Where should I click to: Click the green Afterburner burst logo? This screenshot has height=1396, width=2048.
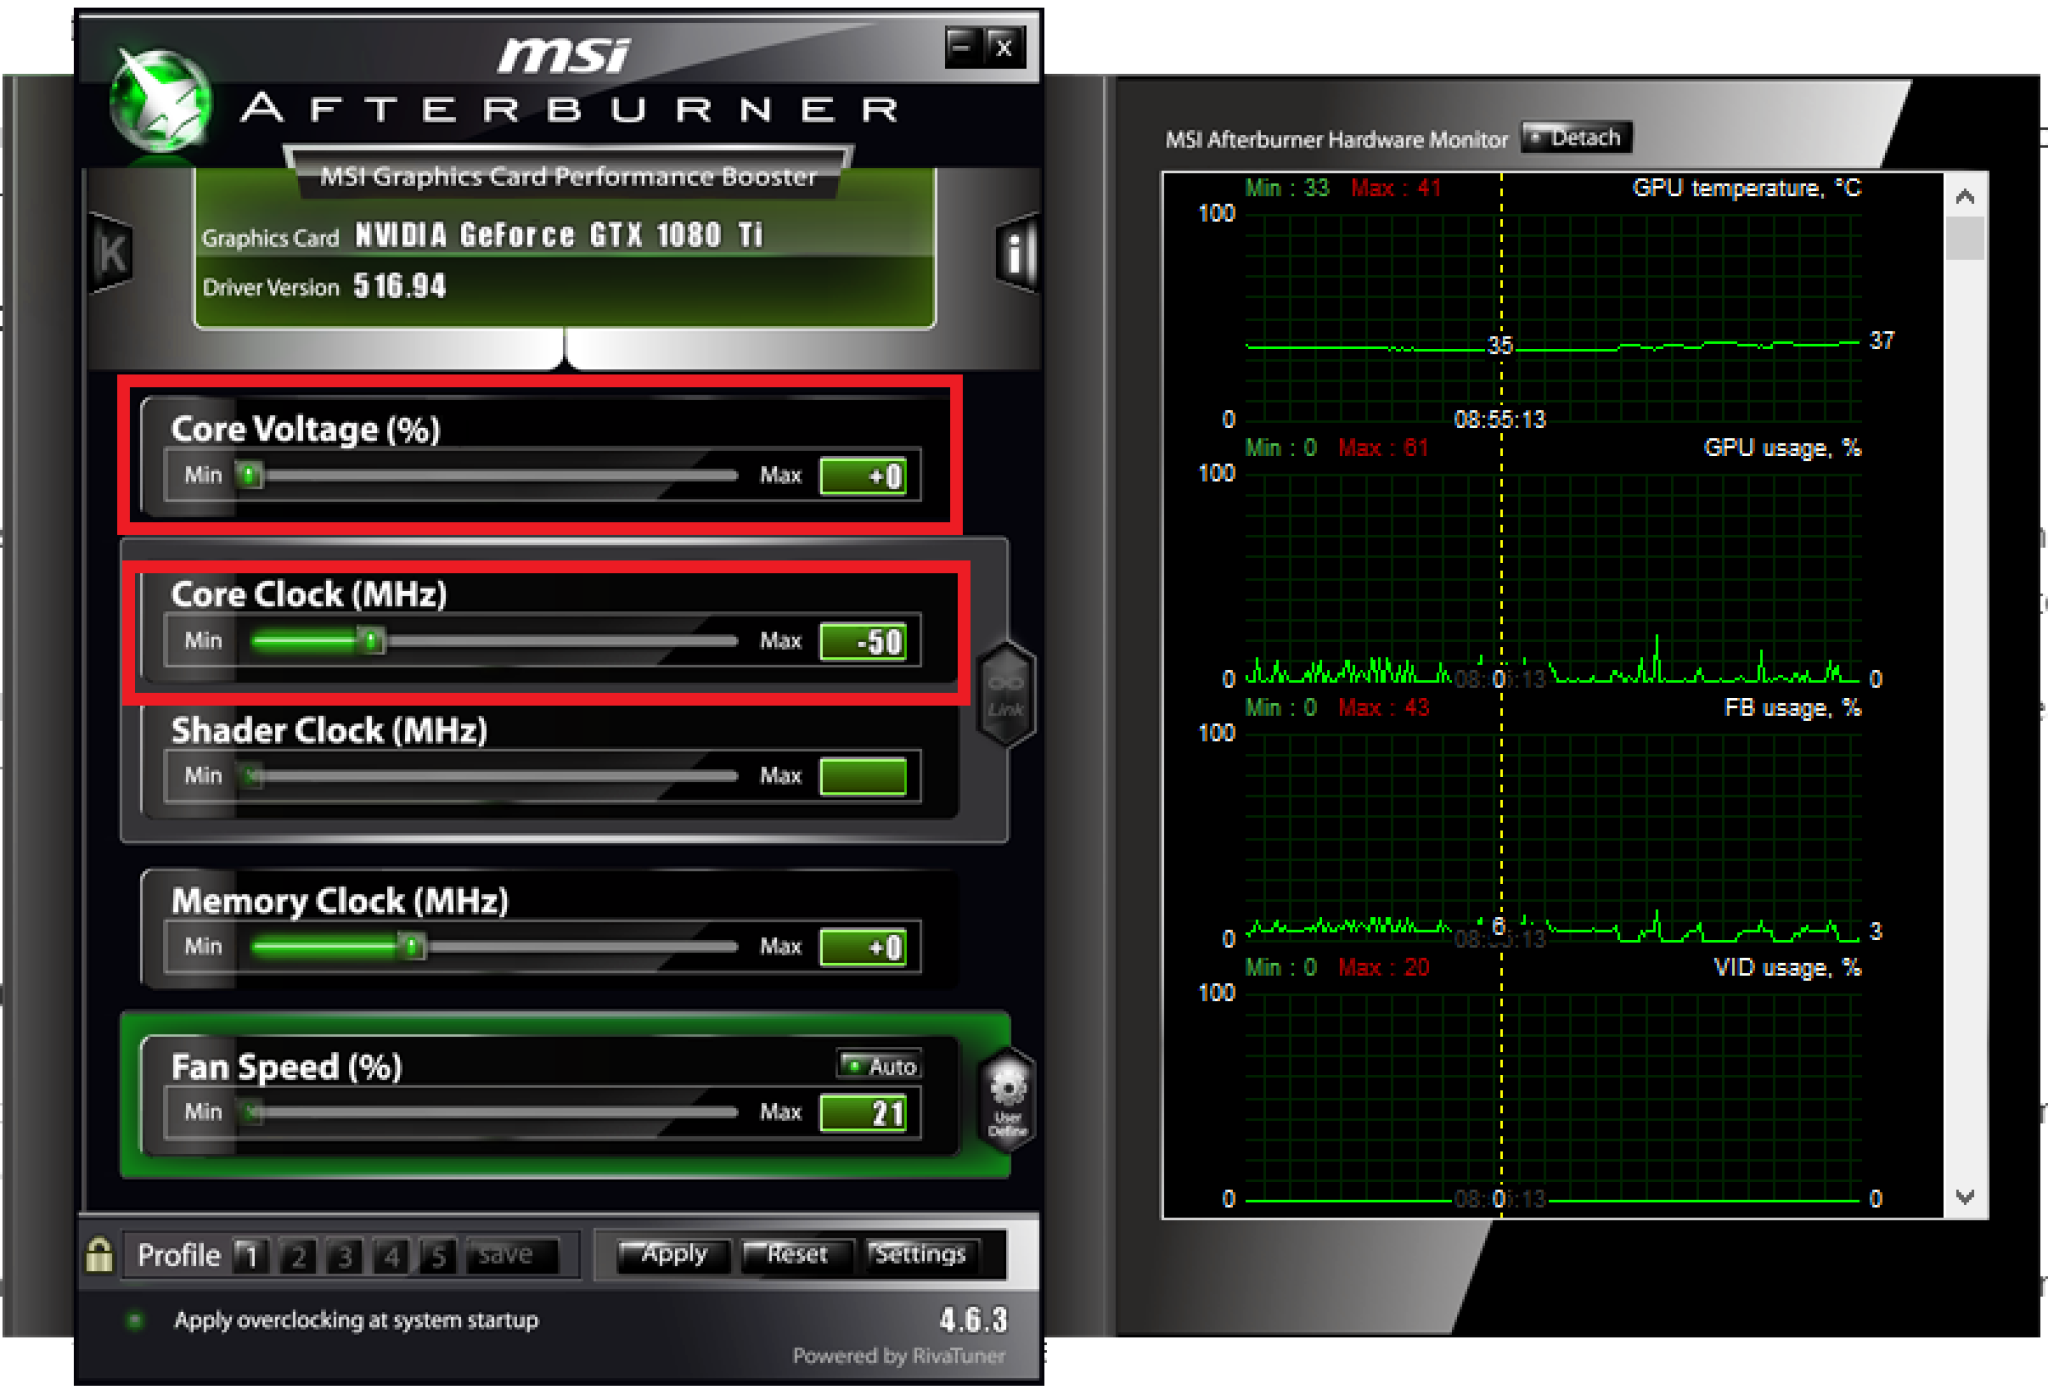click(x=160, y=100)
